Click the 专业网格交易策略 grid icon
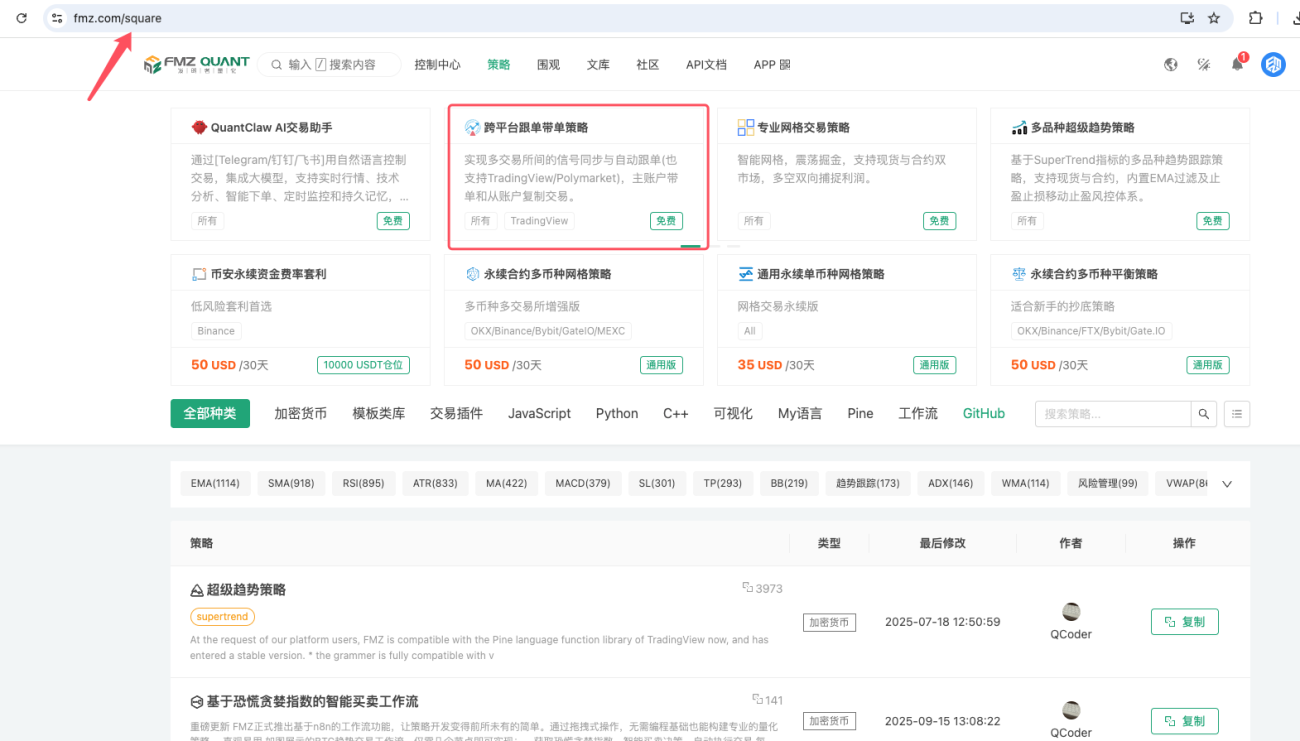The width and height of the screenshot is (1300, 741). [746, 127]
